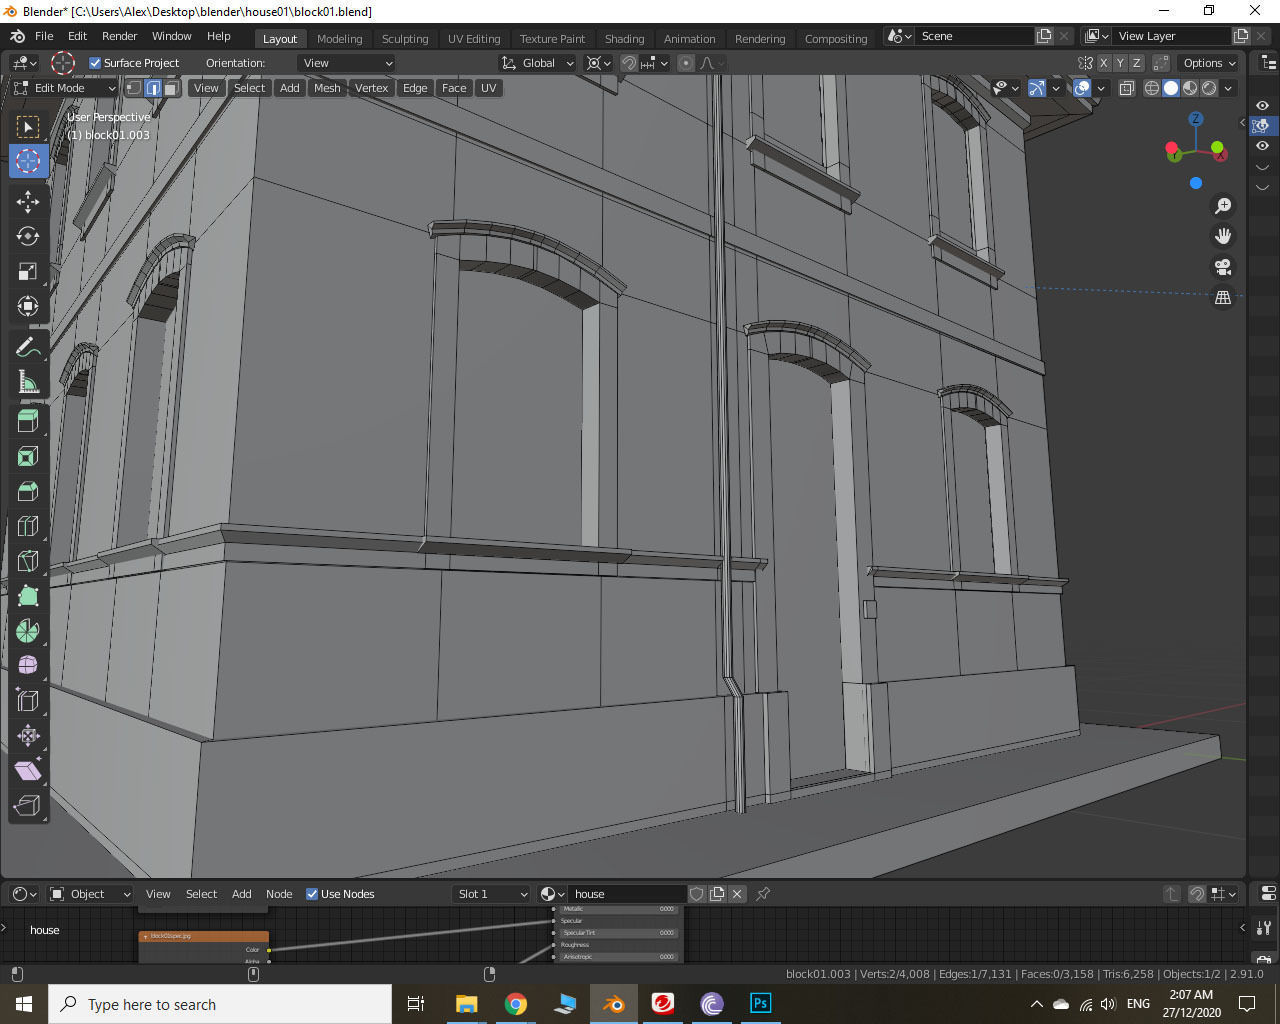Screen dimensions: 1280x1024
Task: Pick the Edge Slide tool
Action: click(x=28, y=701)
